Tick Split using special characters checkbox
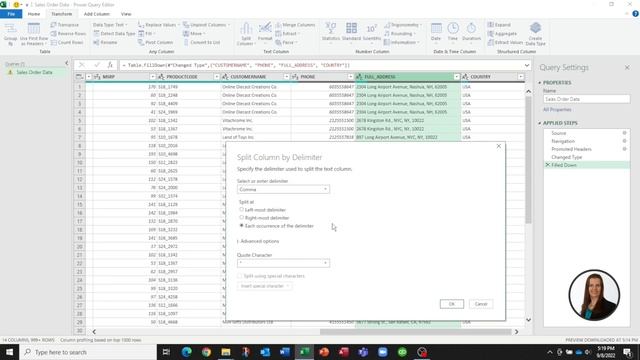Image resolution: width=640 pixels, height=360 pixels. 240,276
